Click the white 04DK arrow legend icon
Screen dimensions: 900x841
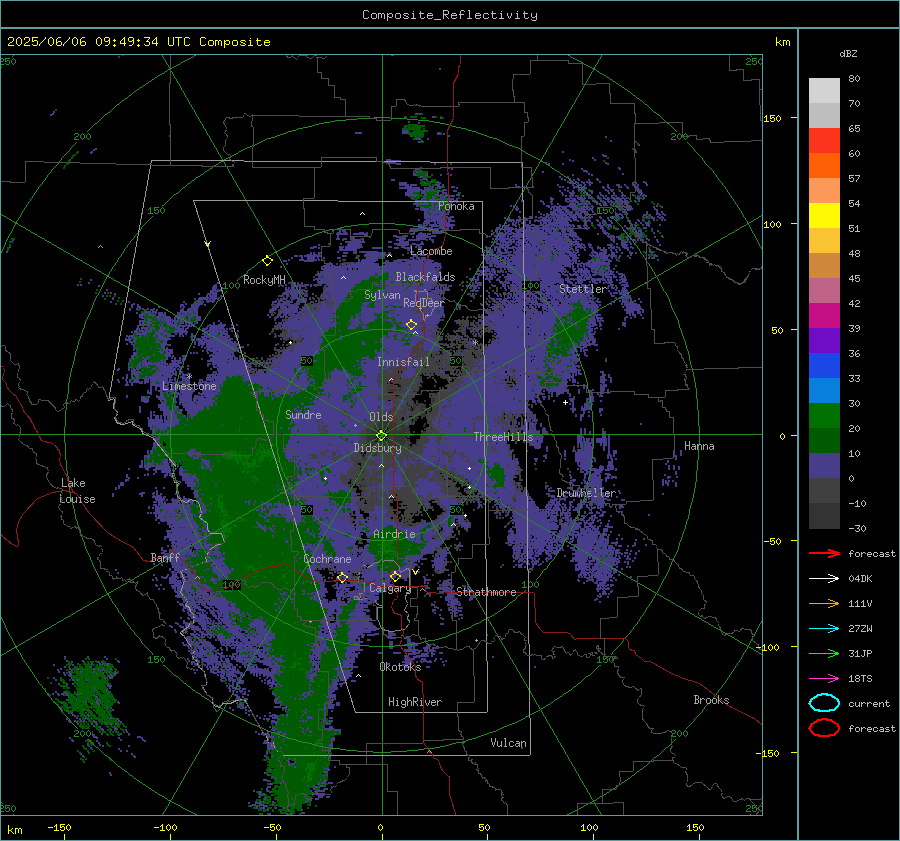[x=824, y=578]
